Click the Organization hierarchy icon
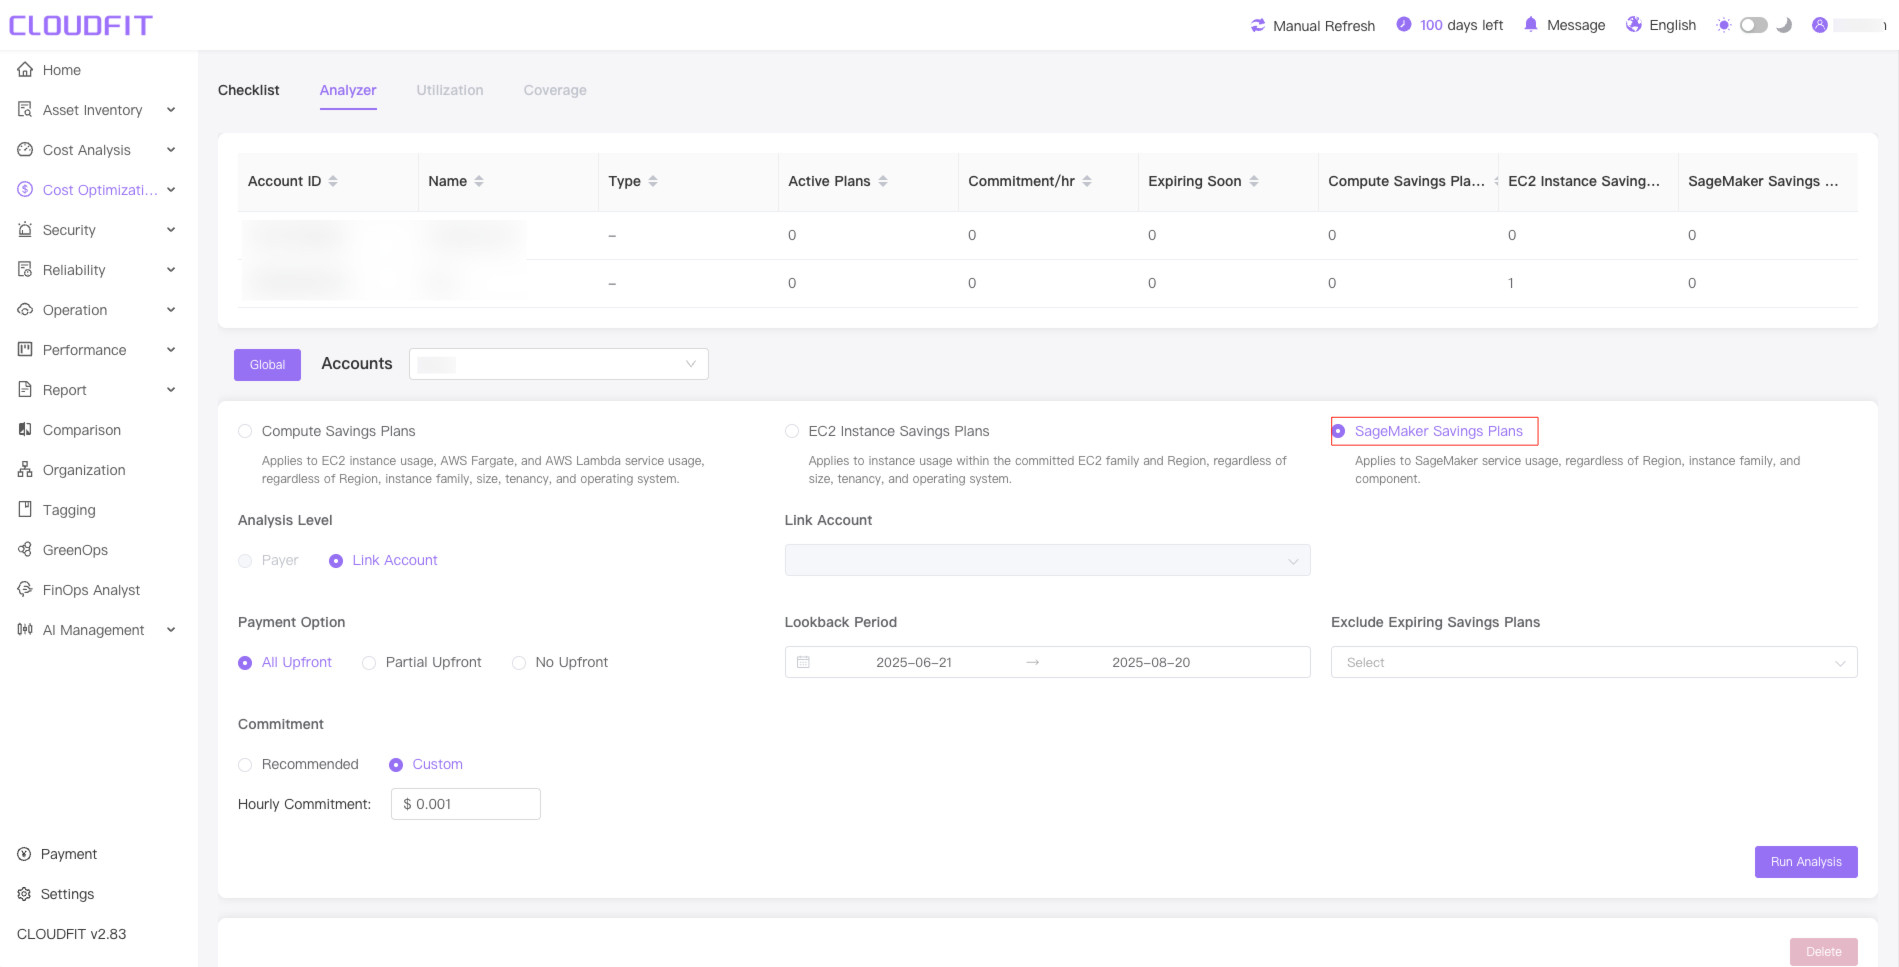1899x967 pixels. point(25,470)
